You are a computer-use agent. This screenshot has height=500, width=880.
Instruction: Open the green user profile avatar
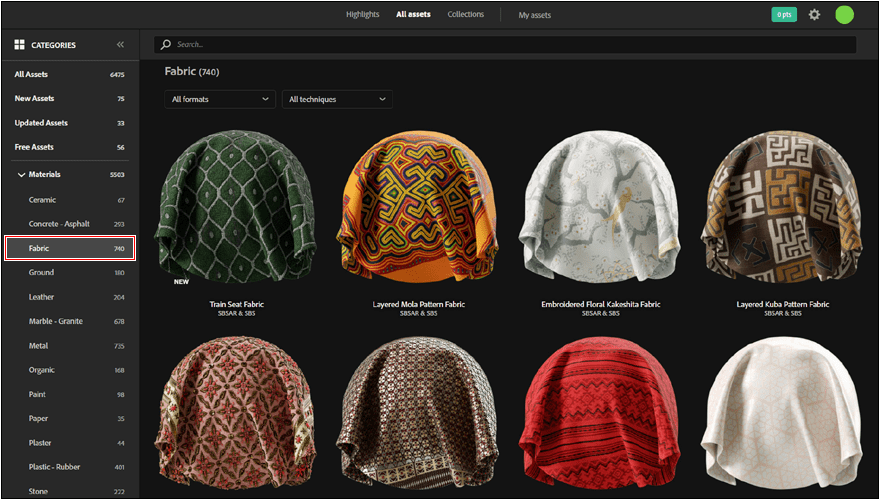844,15
